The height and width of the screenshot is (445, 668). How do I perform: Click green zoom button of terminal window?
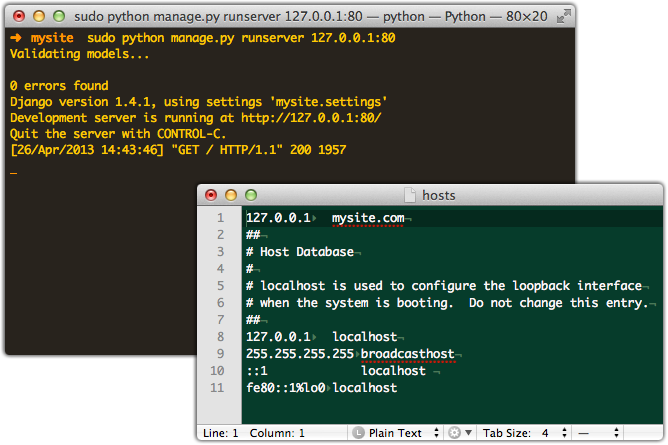pos(59,16)
